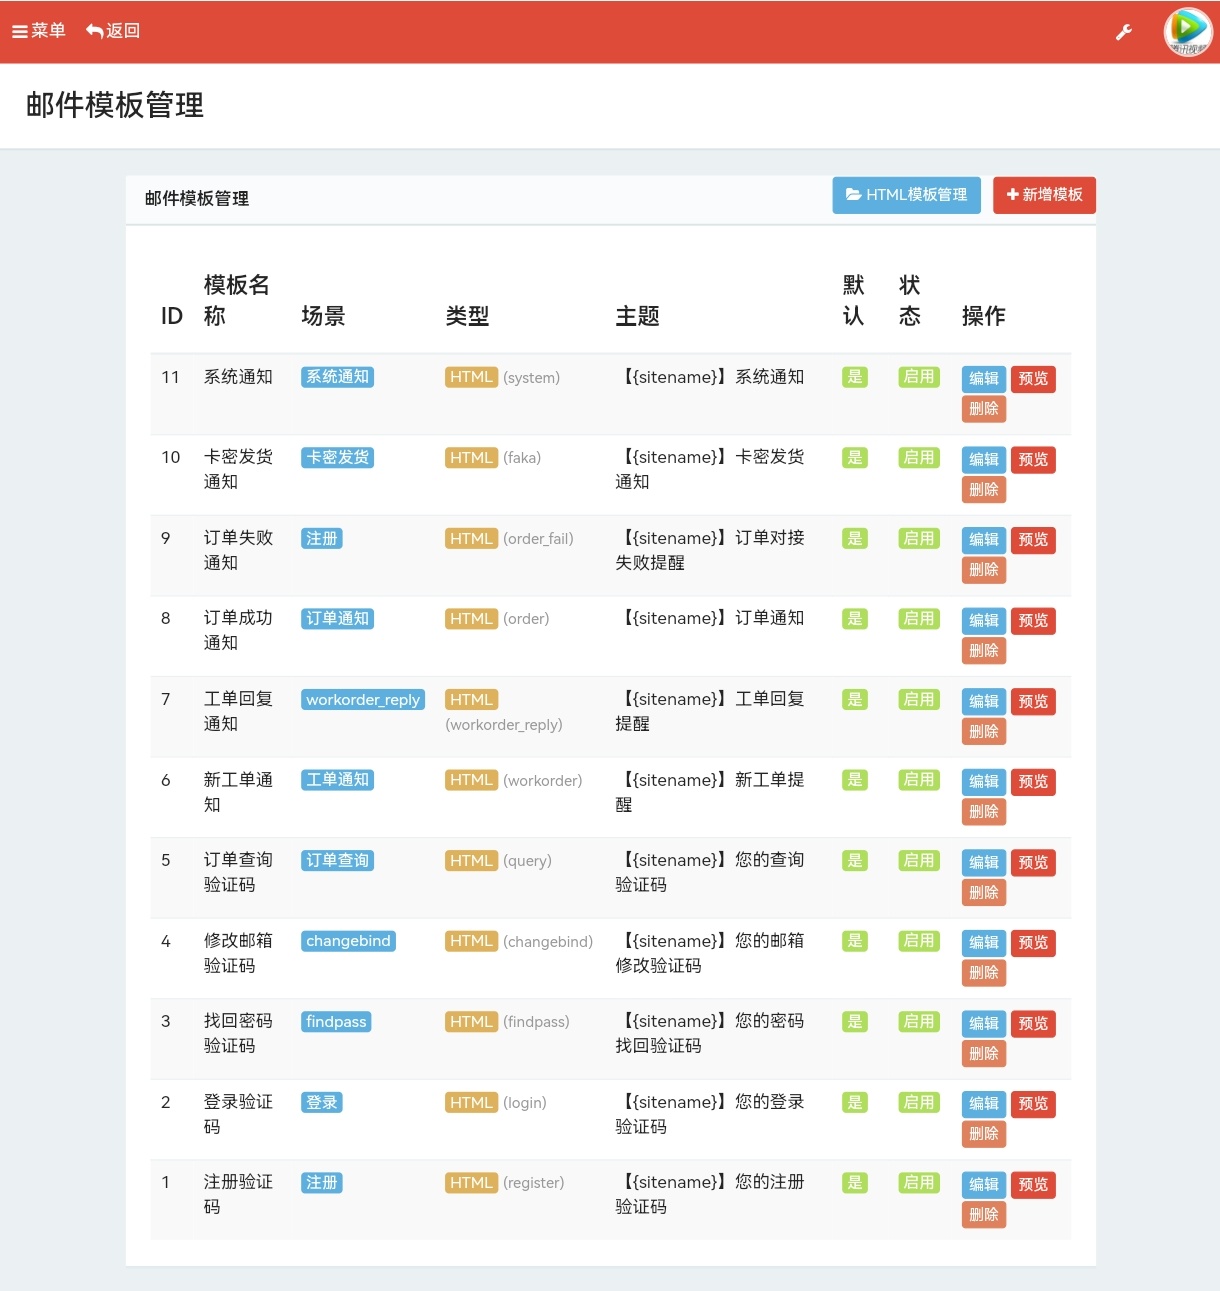This screenshot has height=1291, width=1220.
Task: Edit the 新工单通知 template
Action: (984, 782)
